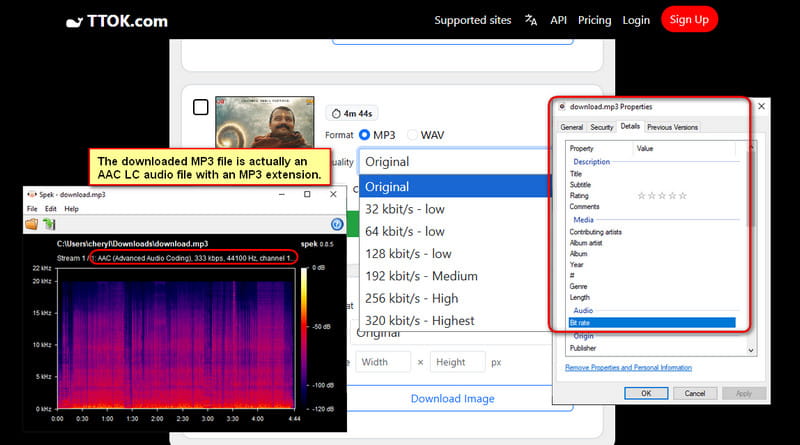This screenshot has width=800, height=445.
Task: Click the Spek app icon in title bar
Action: (x=32, y=194)
